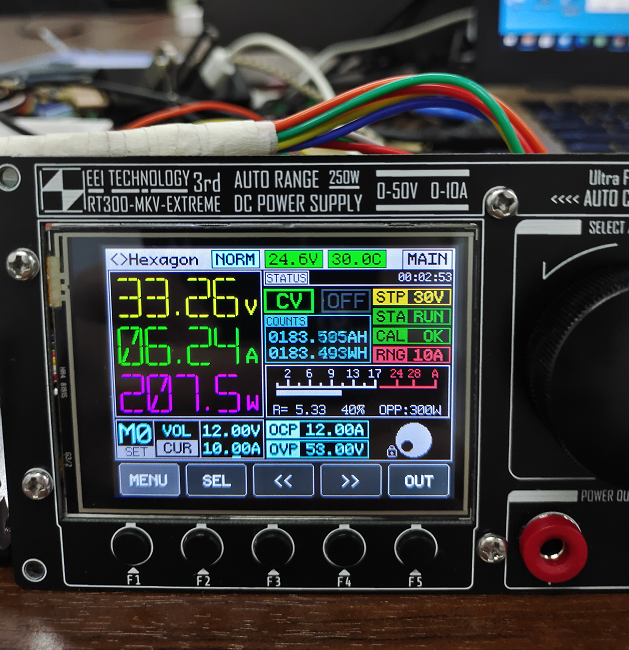Tap the STP 30V status row

[412, 297]
